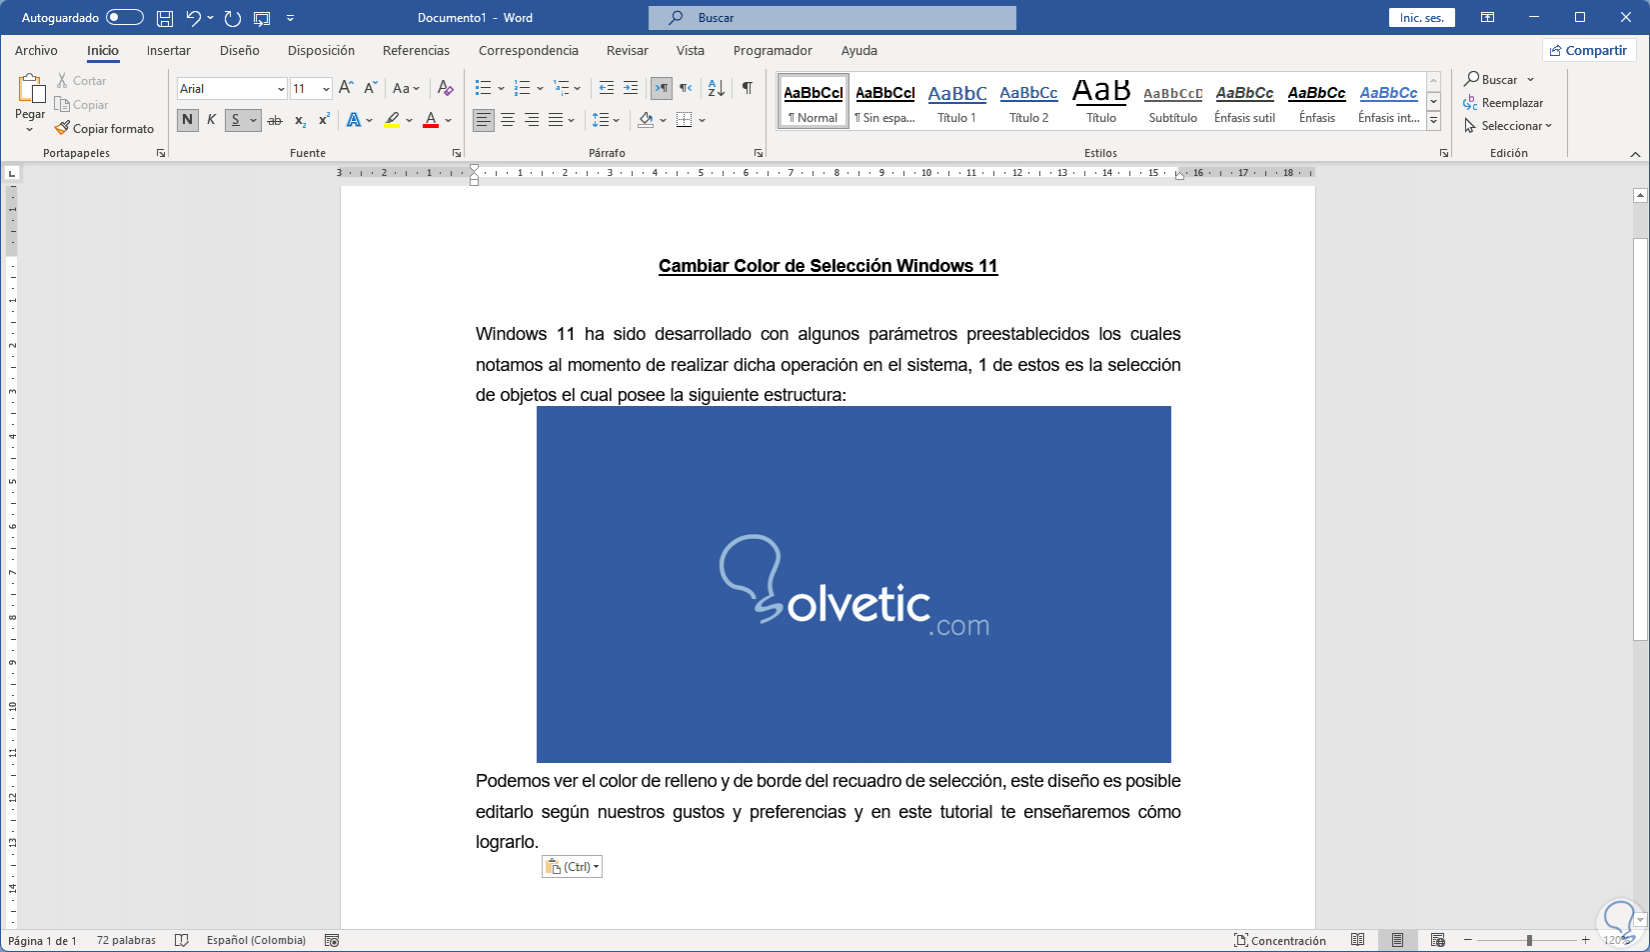This screenshot has height=952, width=1650.
Task: Click the zoom slider handle
Action: (1529, 940)
